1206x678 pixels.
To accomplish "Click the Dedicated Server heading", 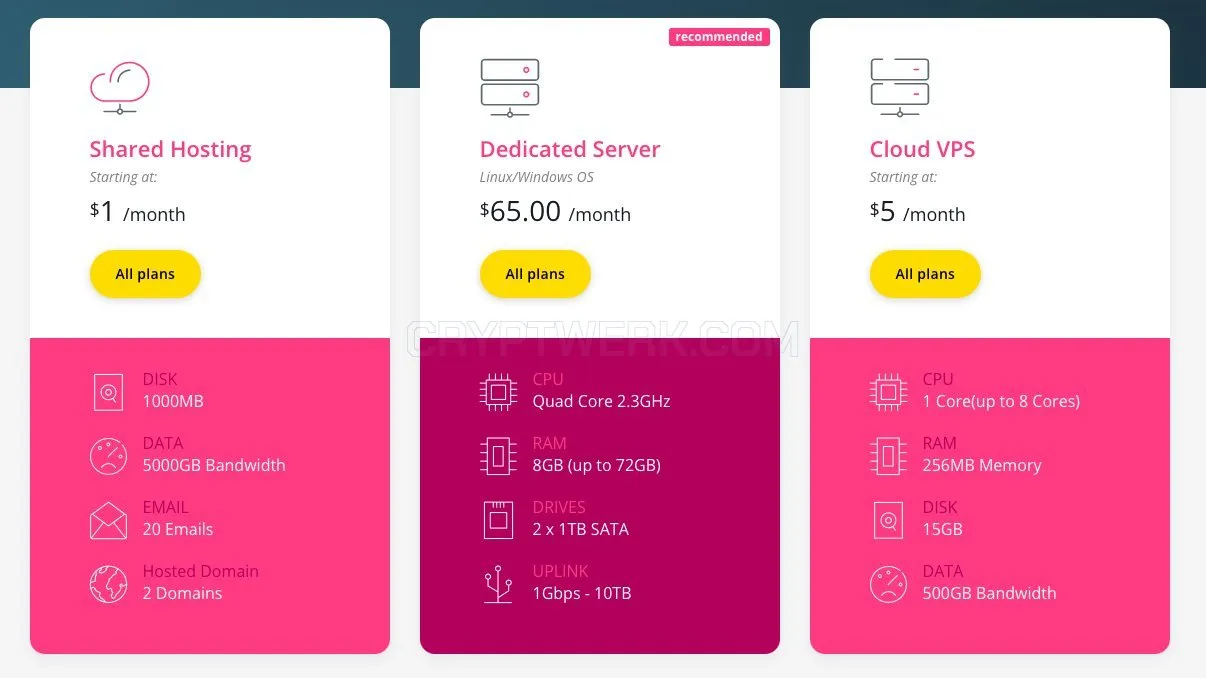I will click(570, 150).
